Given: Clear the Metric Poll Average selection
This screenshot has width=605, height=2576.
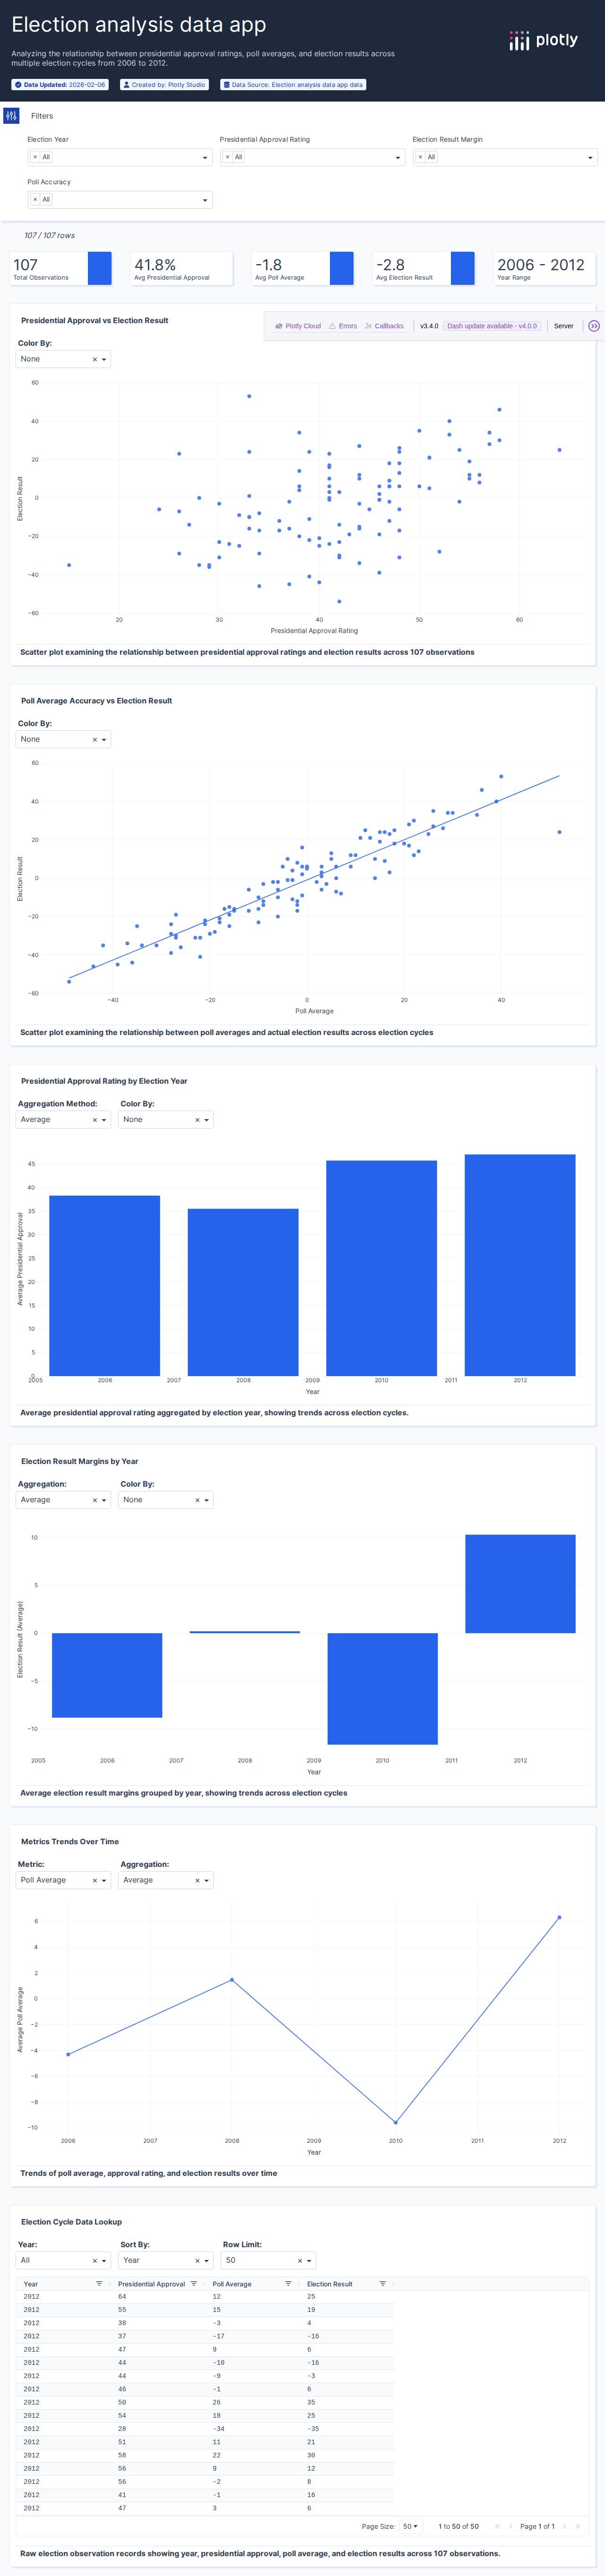Looking at the screenshot, I should click(x=95, y=1881).
